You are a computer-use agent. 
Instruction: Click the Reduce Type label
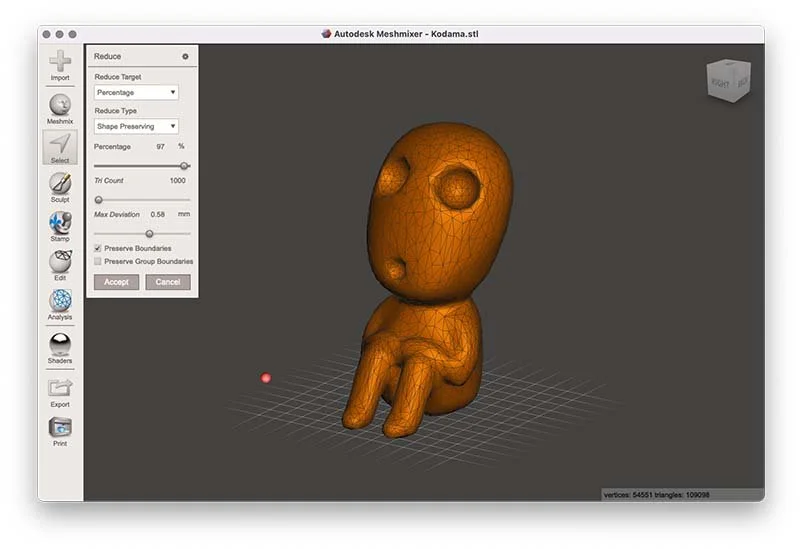coord(115,111)
